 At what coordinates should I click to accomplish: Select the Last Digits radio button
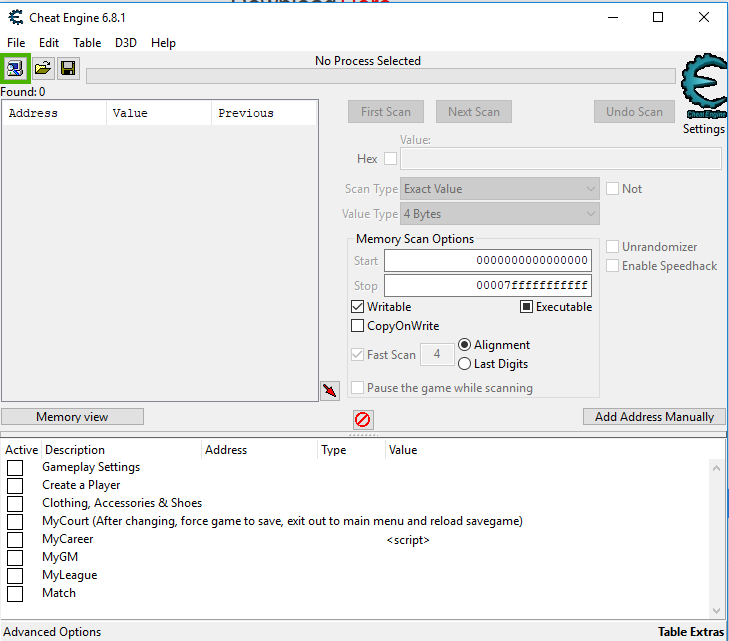click(x=464, y=363)
